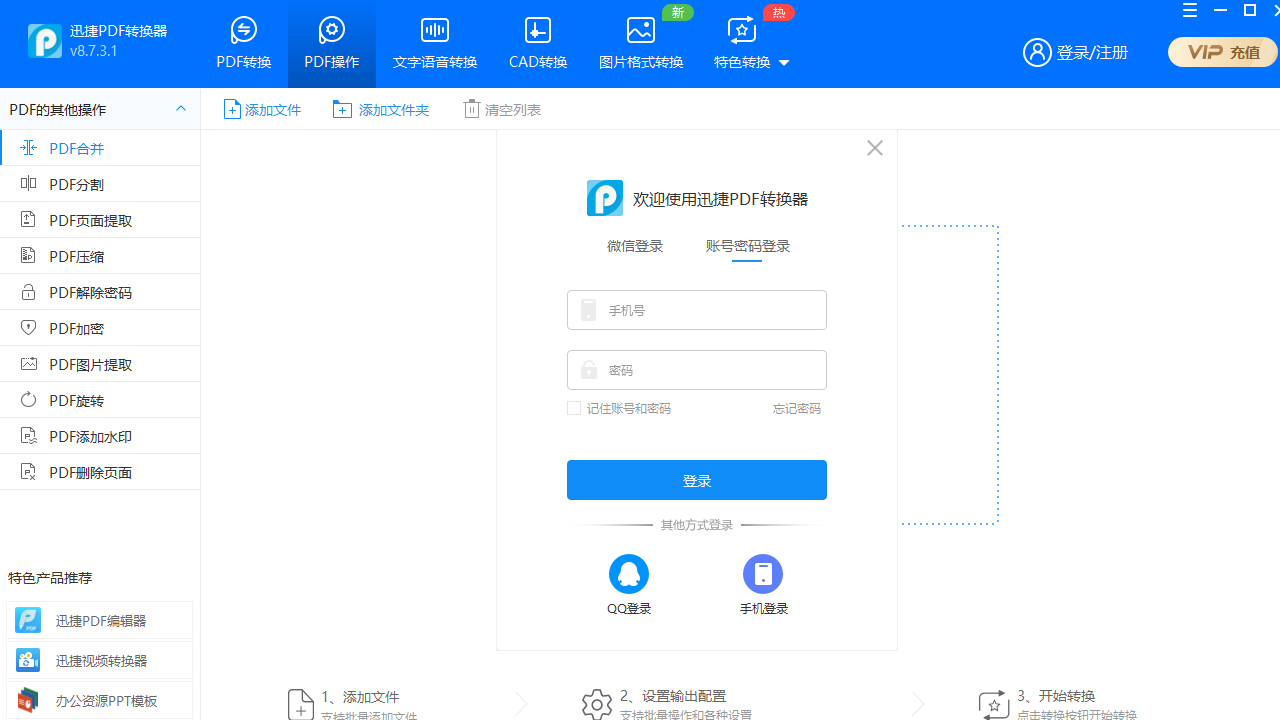Image resolution: width=1280 pixels, height=720 pixels.
Task: Select PDF合并 in the sidebar
Action: pos(100,148)
